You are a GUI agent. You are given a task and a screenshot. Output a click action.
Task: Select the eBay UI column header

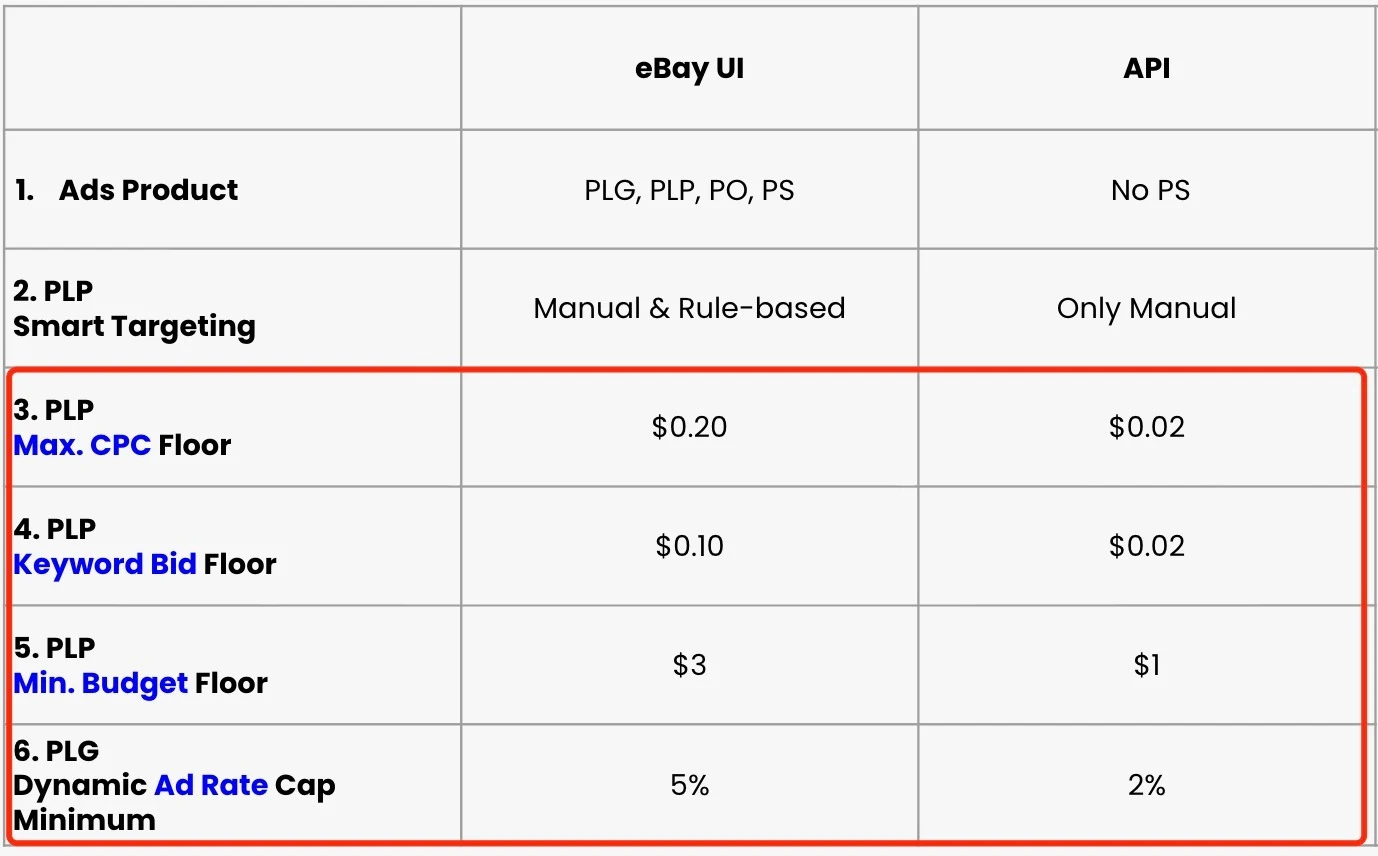pyautogui.click(x=689, y=69)
